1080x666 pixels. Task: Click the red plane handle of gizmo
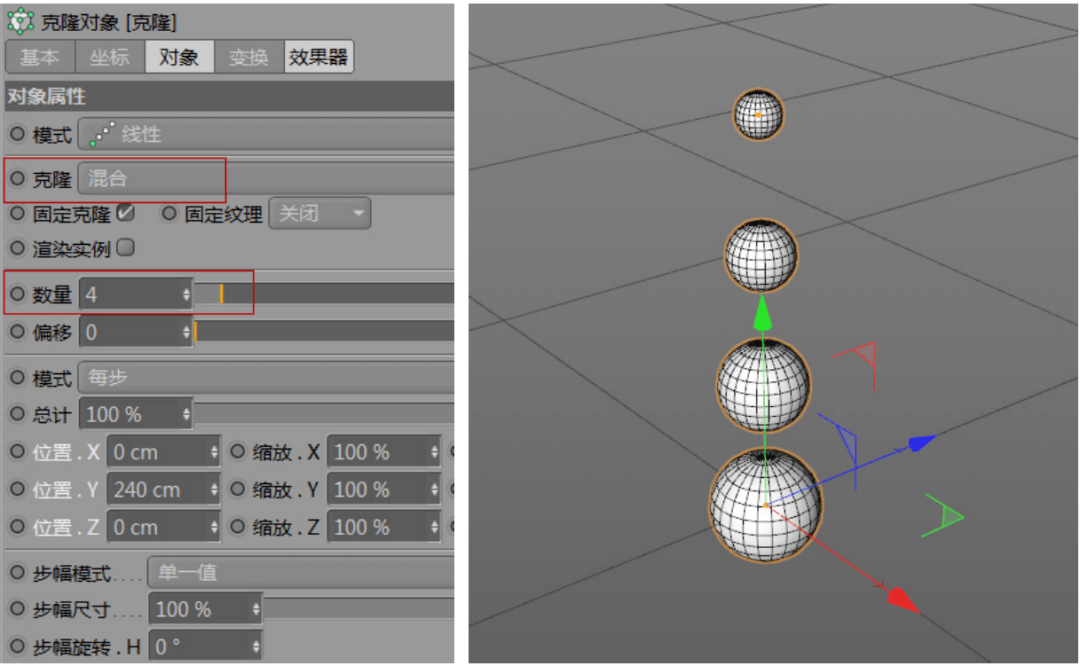864,356
